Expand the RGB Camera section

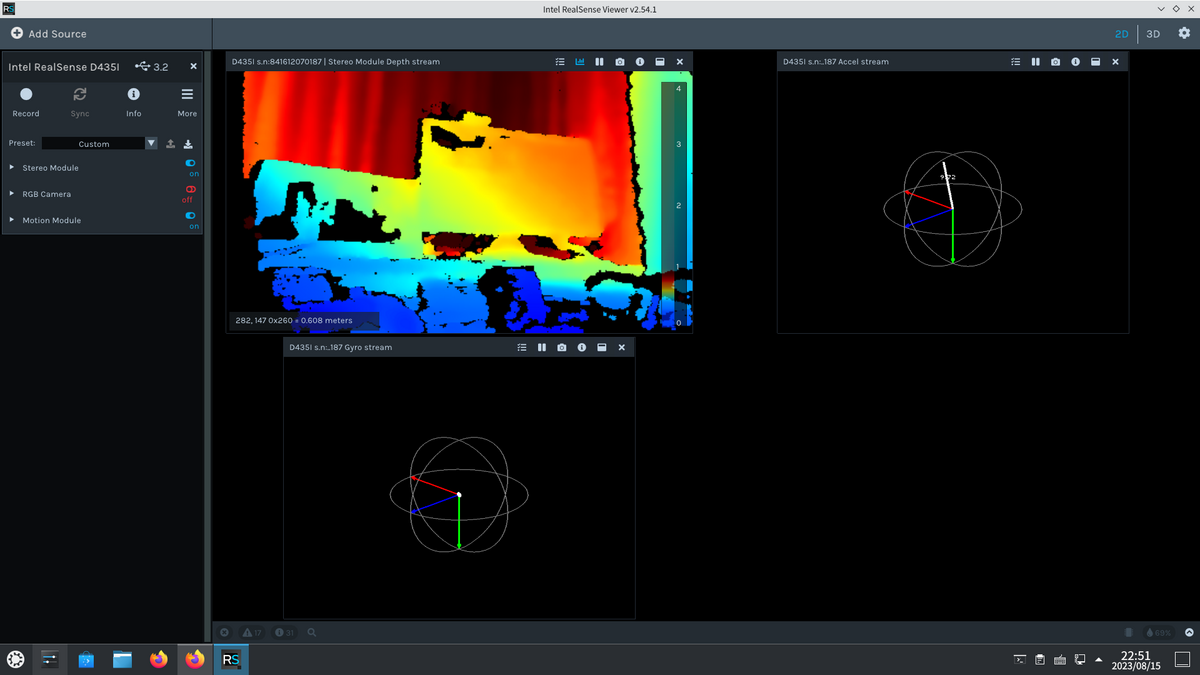click(12, 194)
